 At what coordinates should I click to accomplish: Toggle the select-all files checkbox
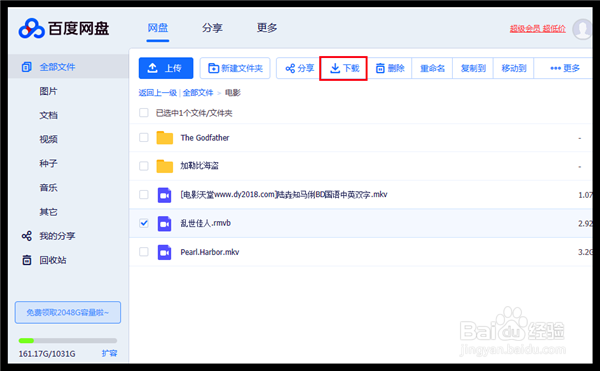(143, 112)
